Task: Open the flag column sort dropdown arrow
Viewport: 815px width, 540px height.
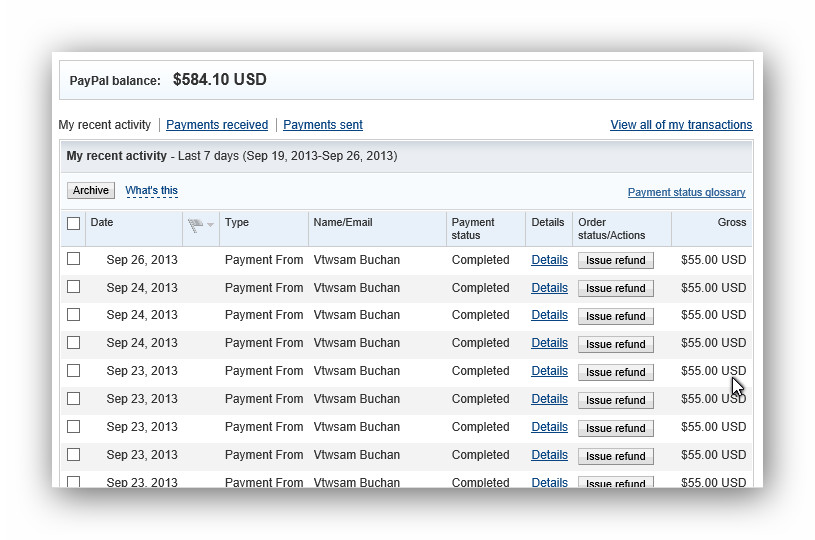Action: pyautogui.click(x=211, y=226)
